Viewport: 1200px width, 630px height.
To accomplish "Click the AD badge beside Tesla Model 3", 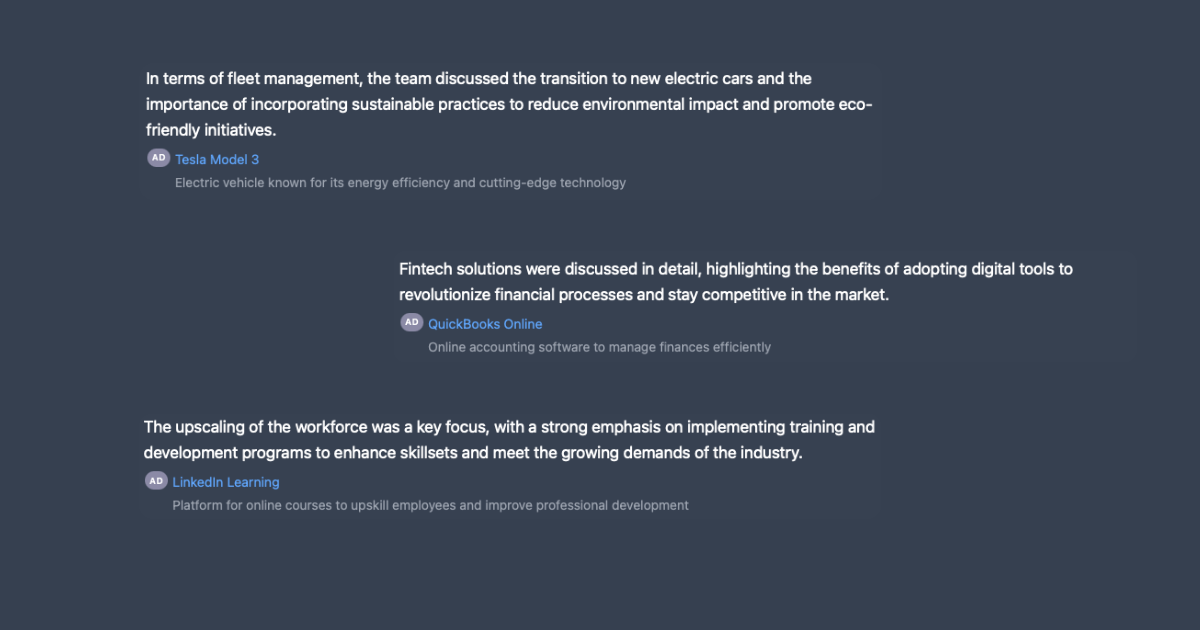I will pyautogui.click(x=158, y=158).
